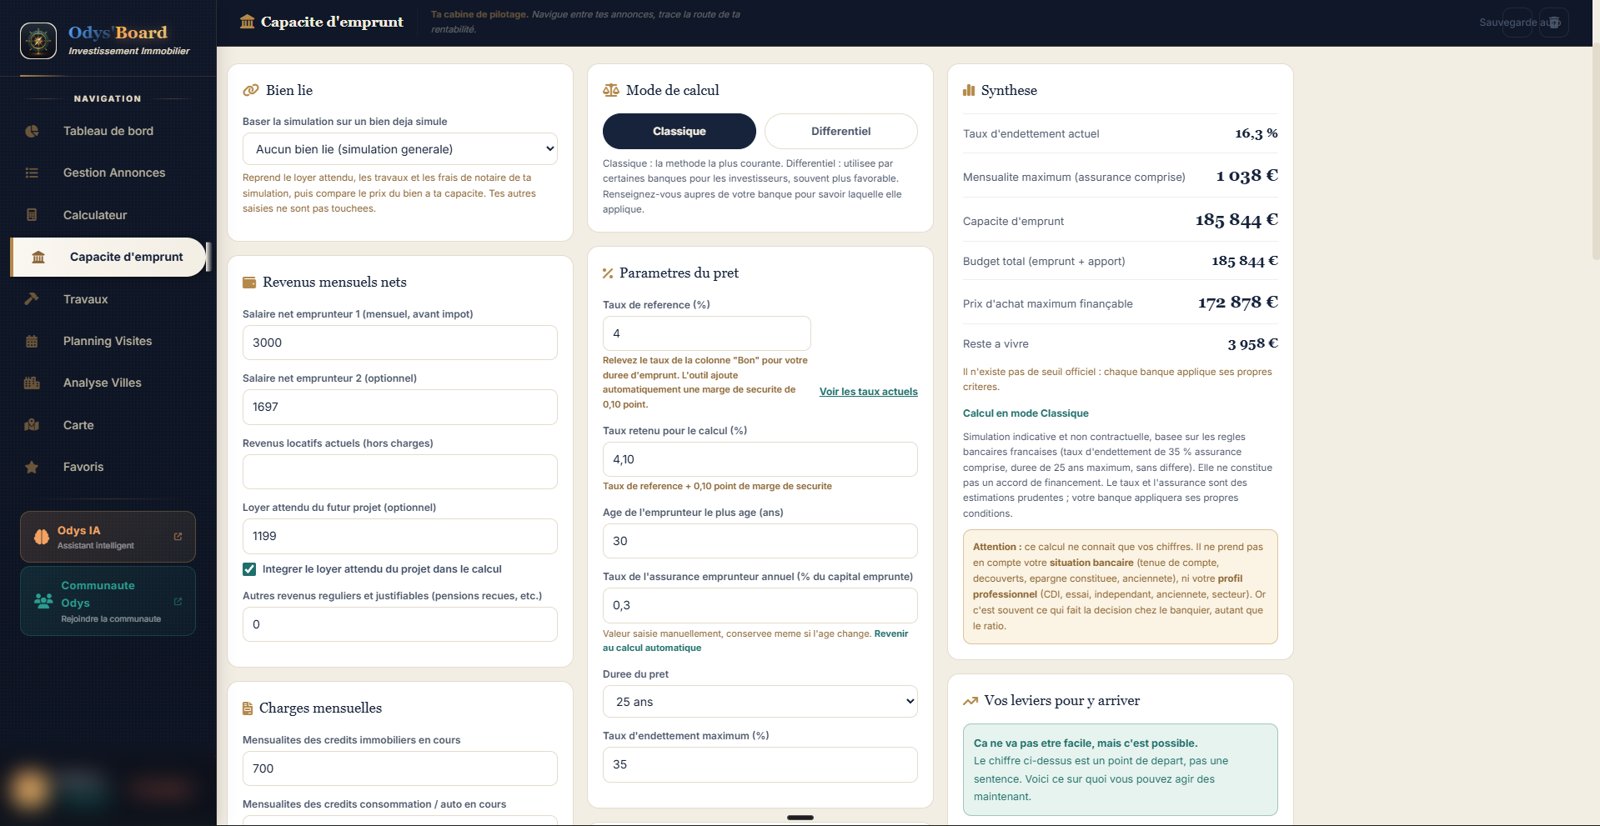Click the Favoris star icon

pos(32,467)
